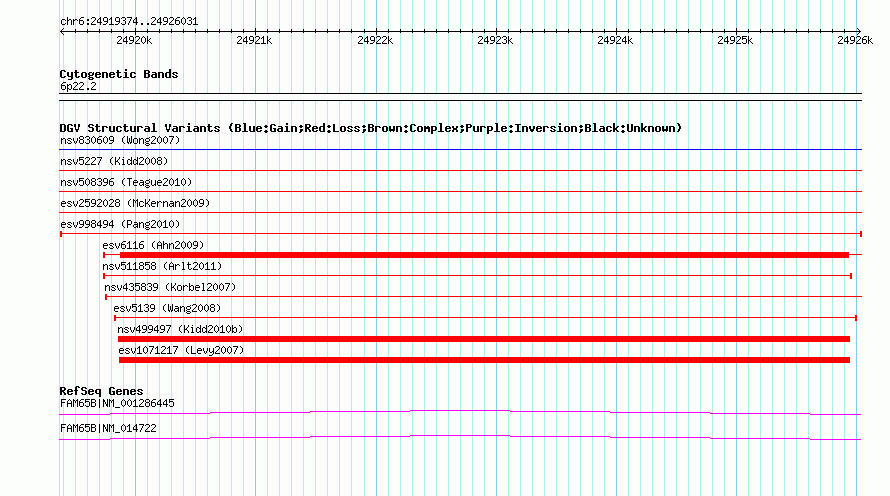Image resolution: width=890 pixels, height=496 pixels.
Task: Click the 24920k ruler tick label
Action: 134,40
